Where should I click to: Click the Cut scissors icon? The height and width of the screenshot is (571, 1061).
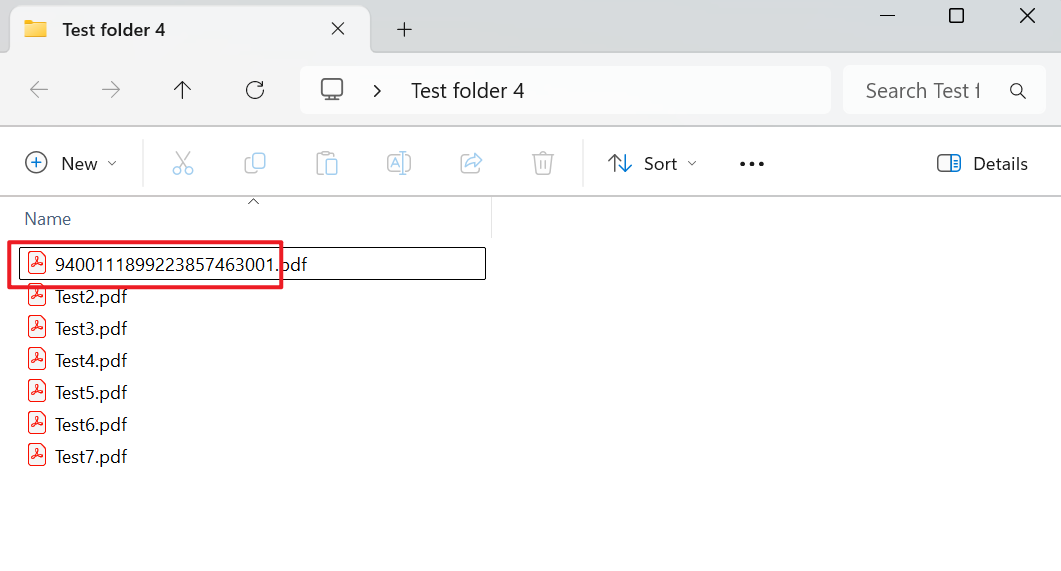[182, 163]
